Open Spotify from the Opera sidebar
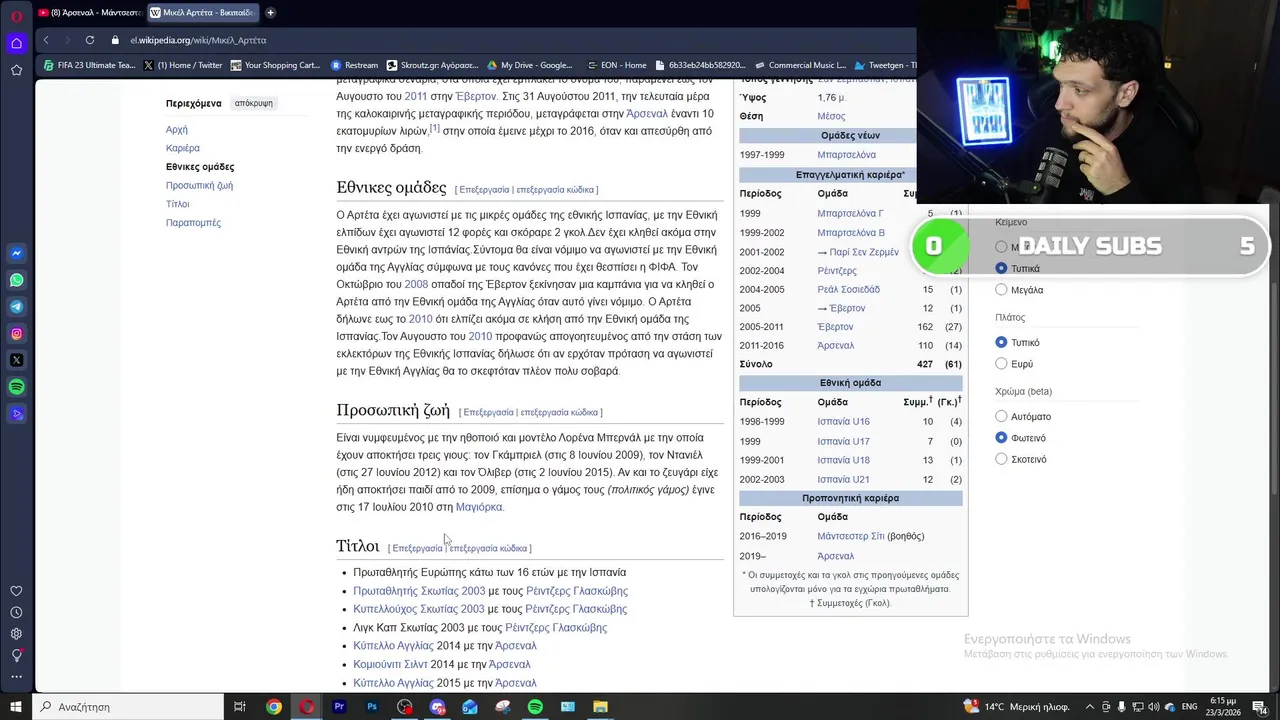This screenshot has height=720, width=1280. tap(16, 387)
